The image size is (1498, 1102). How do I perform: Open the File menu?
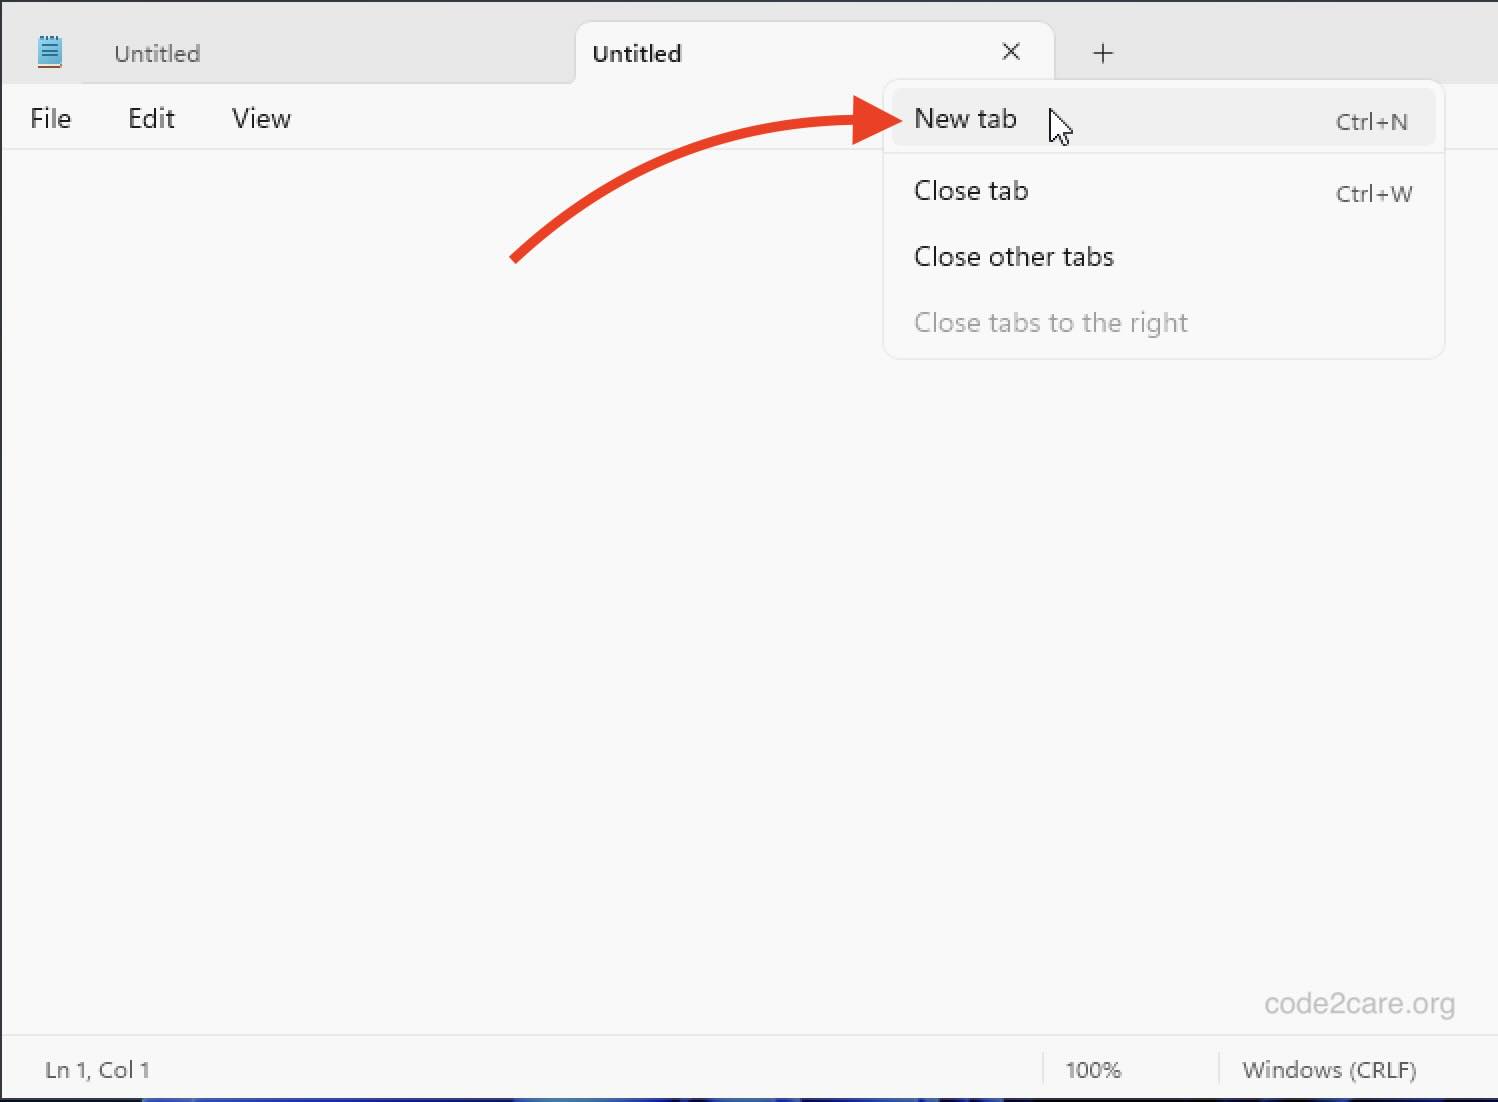(50, 117)
